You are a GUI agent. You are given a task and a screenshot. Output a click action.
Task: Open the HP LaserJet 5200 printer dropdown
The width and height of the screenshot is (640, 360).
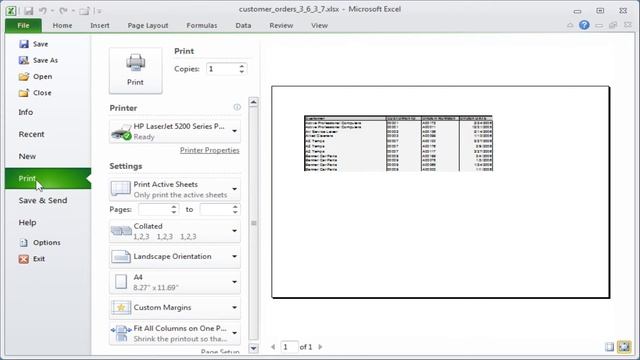(175, 131)
